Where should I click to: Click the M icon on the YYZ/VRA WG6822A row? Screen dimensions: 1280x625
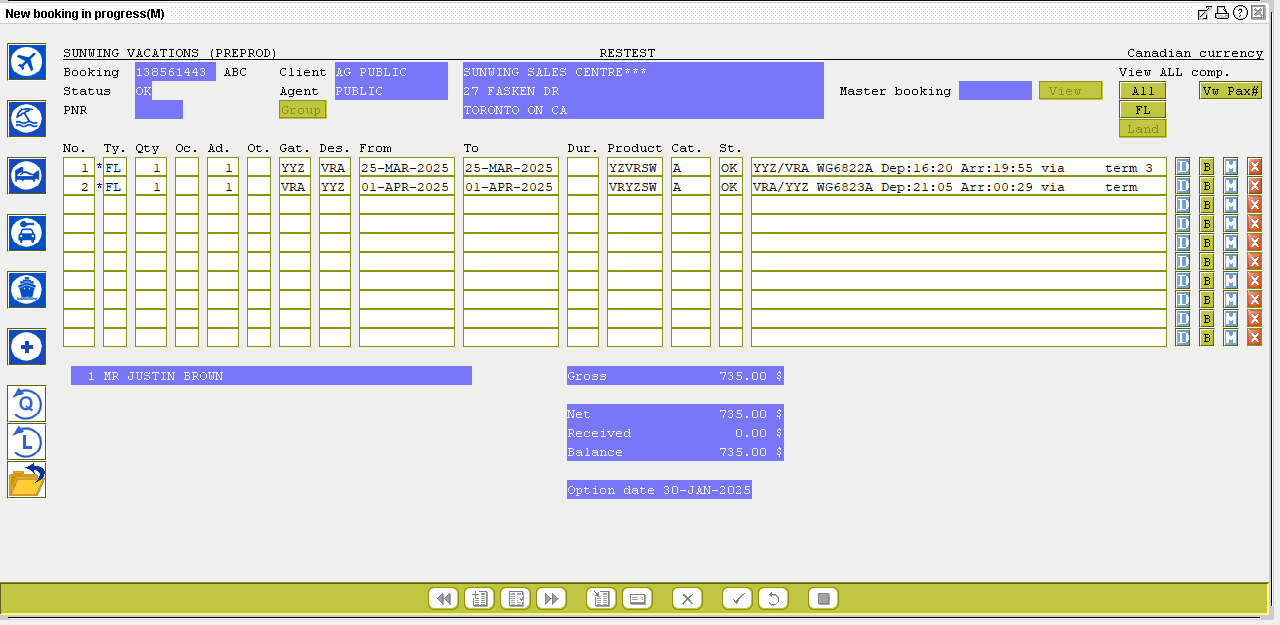[1231, 167]
